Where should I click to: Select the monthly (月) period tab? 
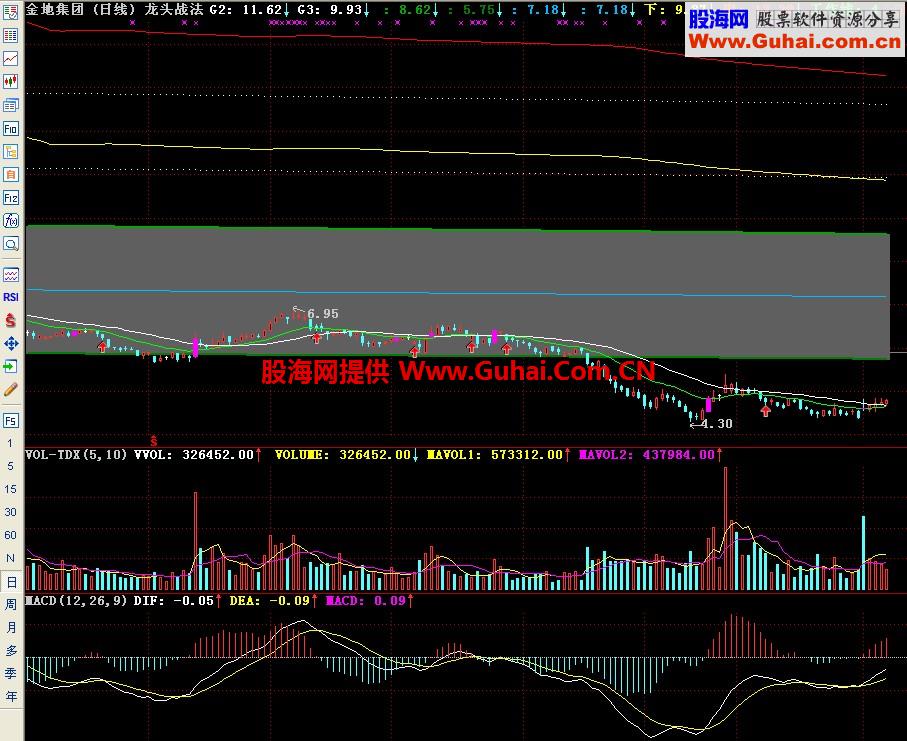tap(11, 627)
